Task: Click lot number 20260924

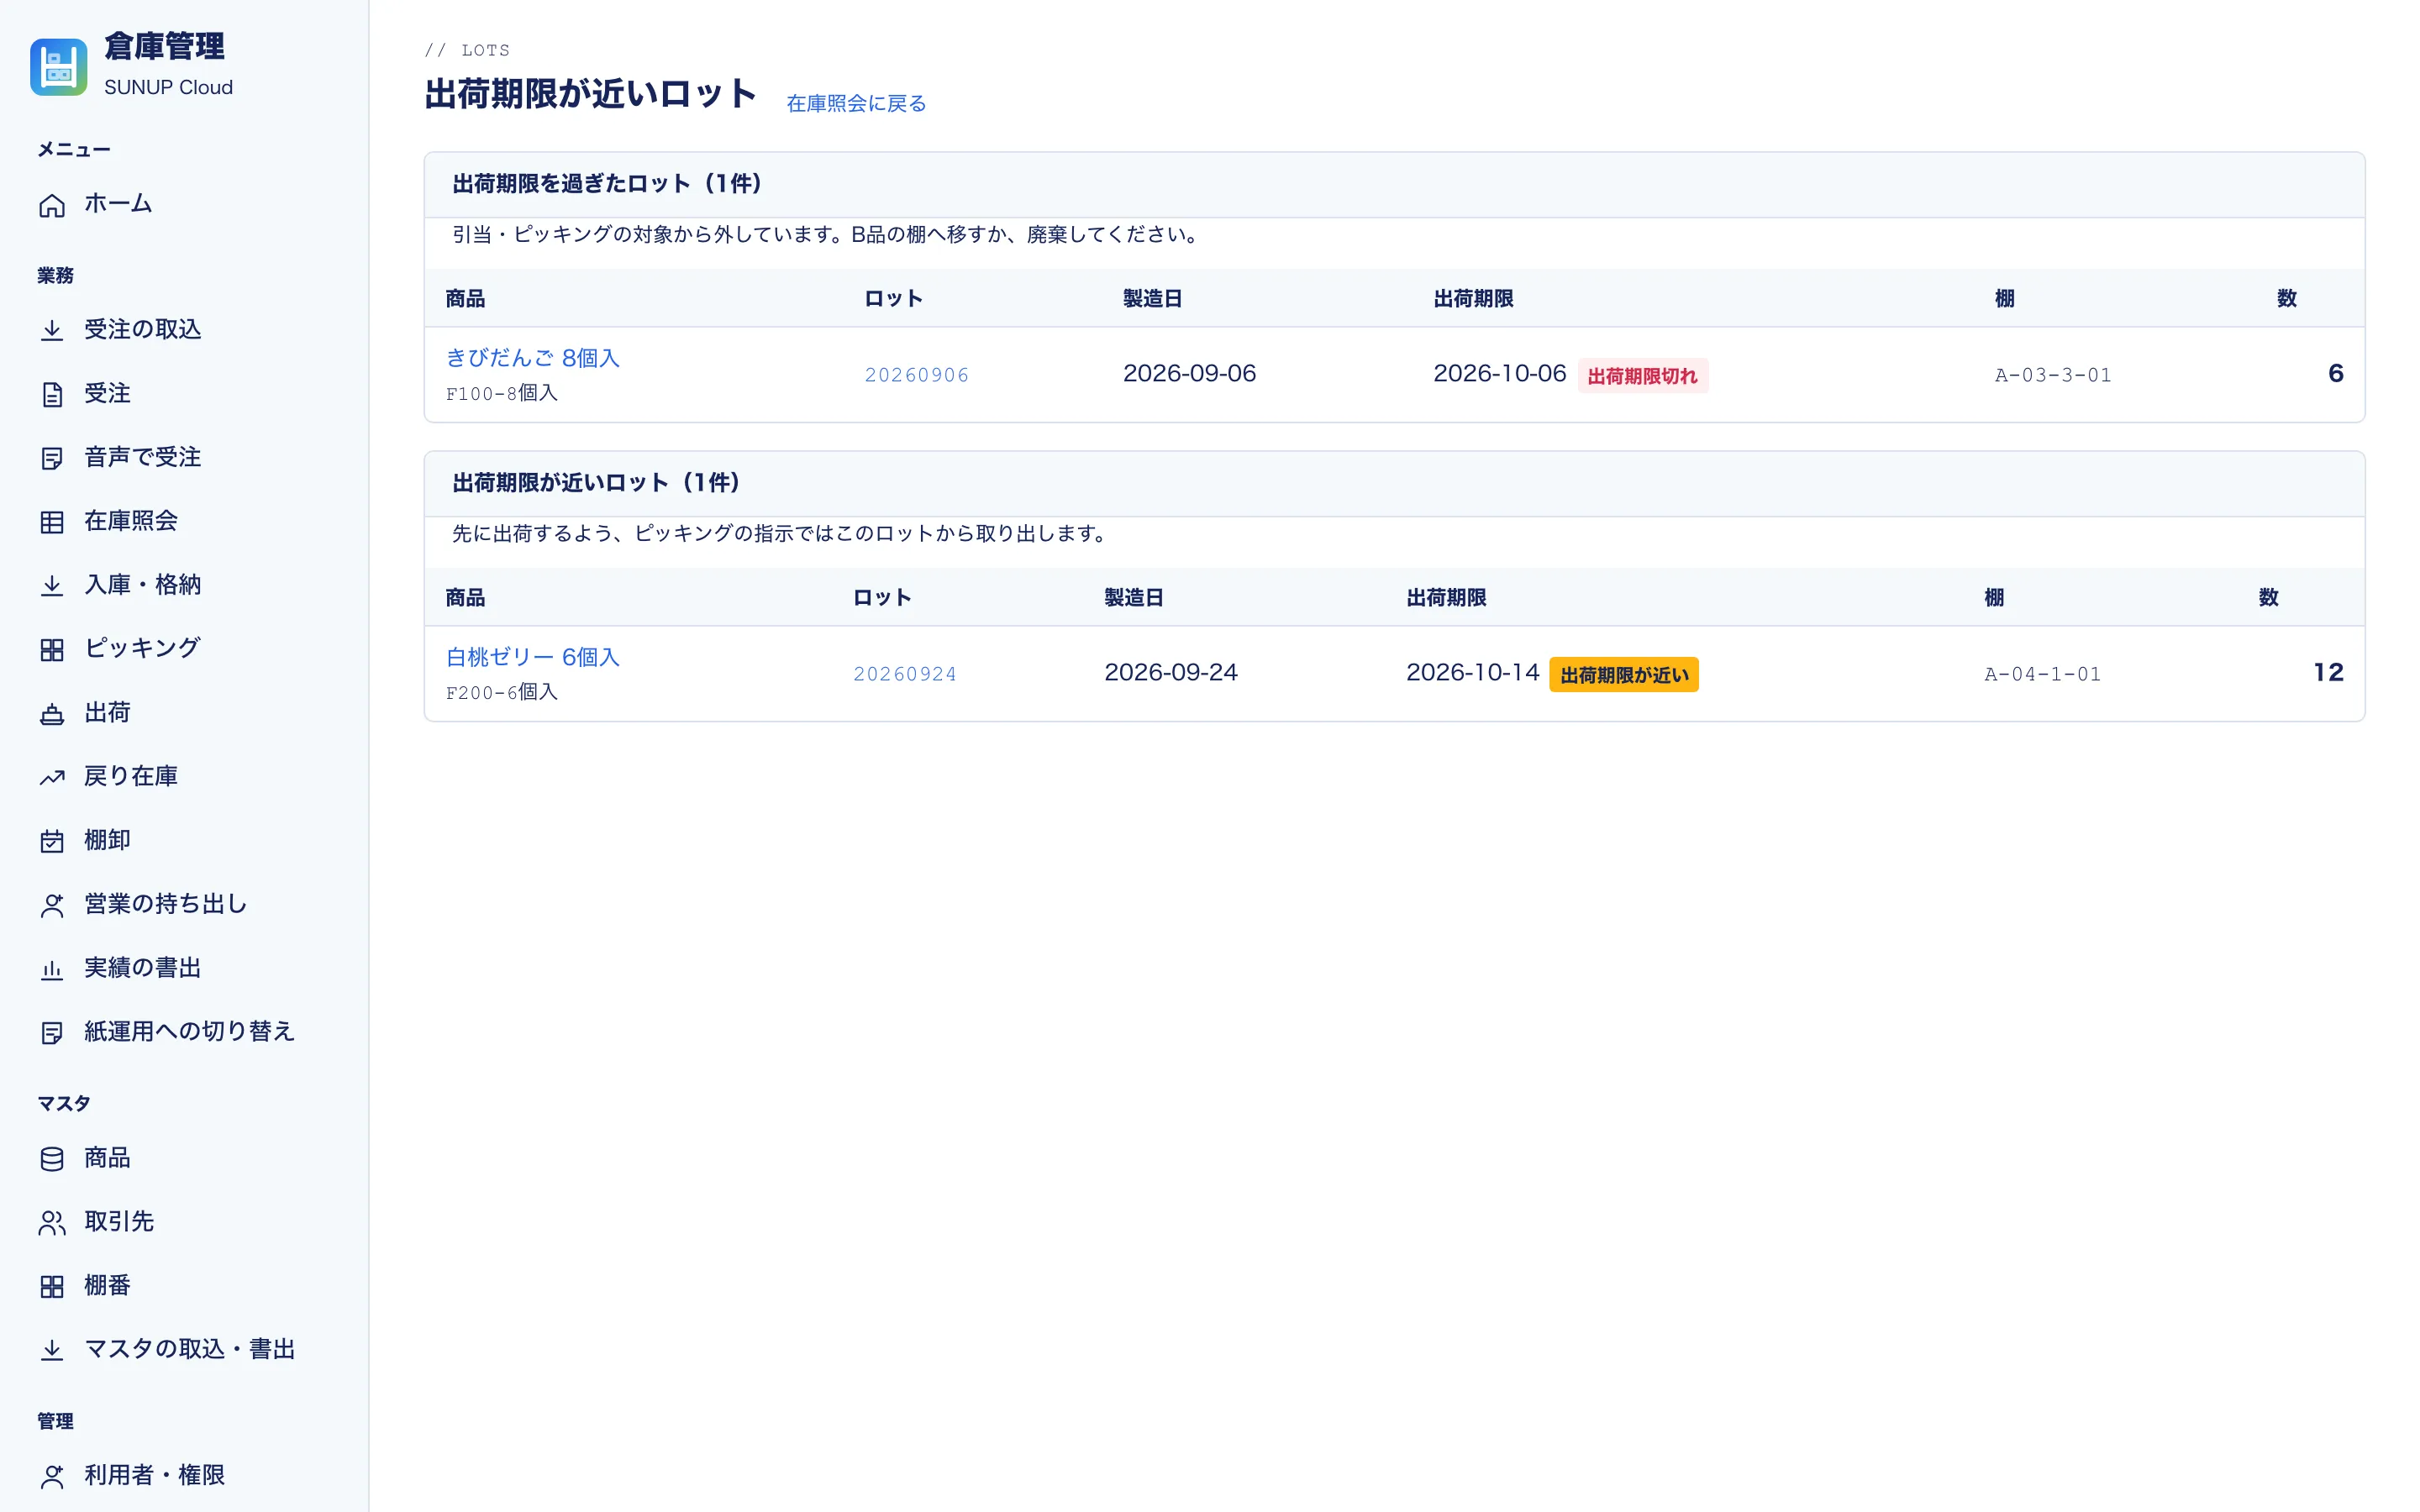Action: (x=905, y=674)
